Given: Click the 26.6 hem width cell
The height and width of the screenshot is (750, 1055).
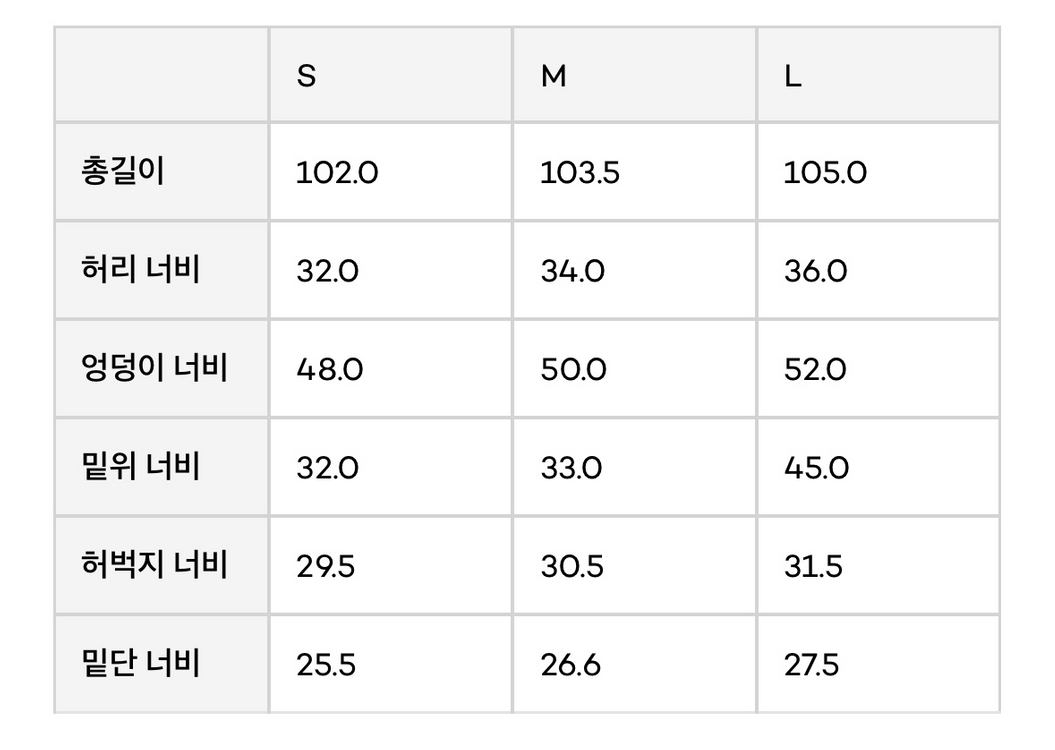Looking at the screenshot, I should click(571, 665).
